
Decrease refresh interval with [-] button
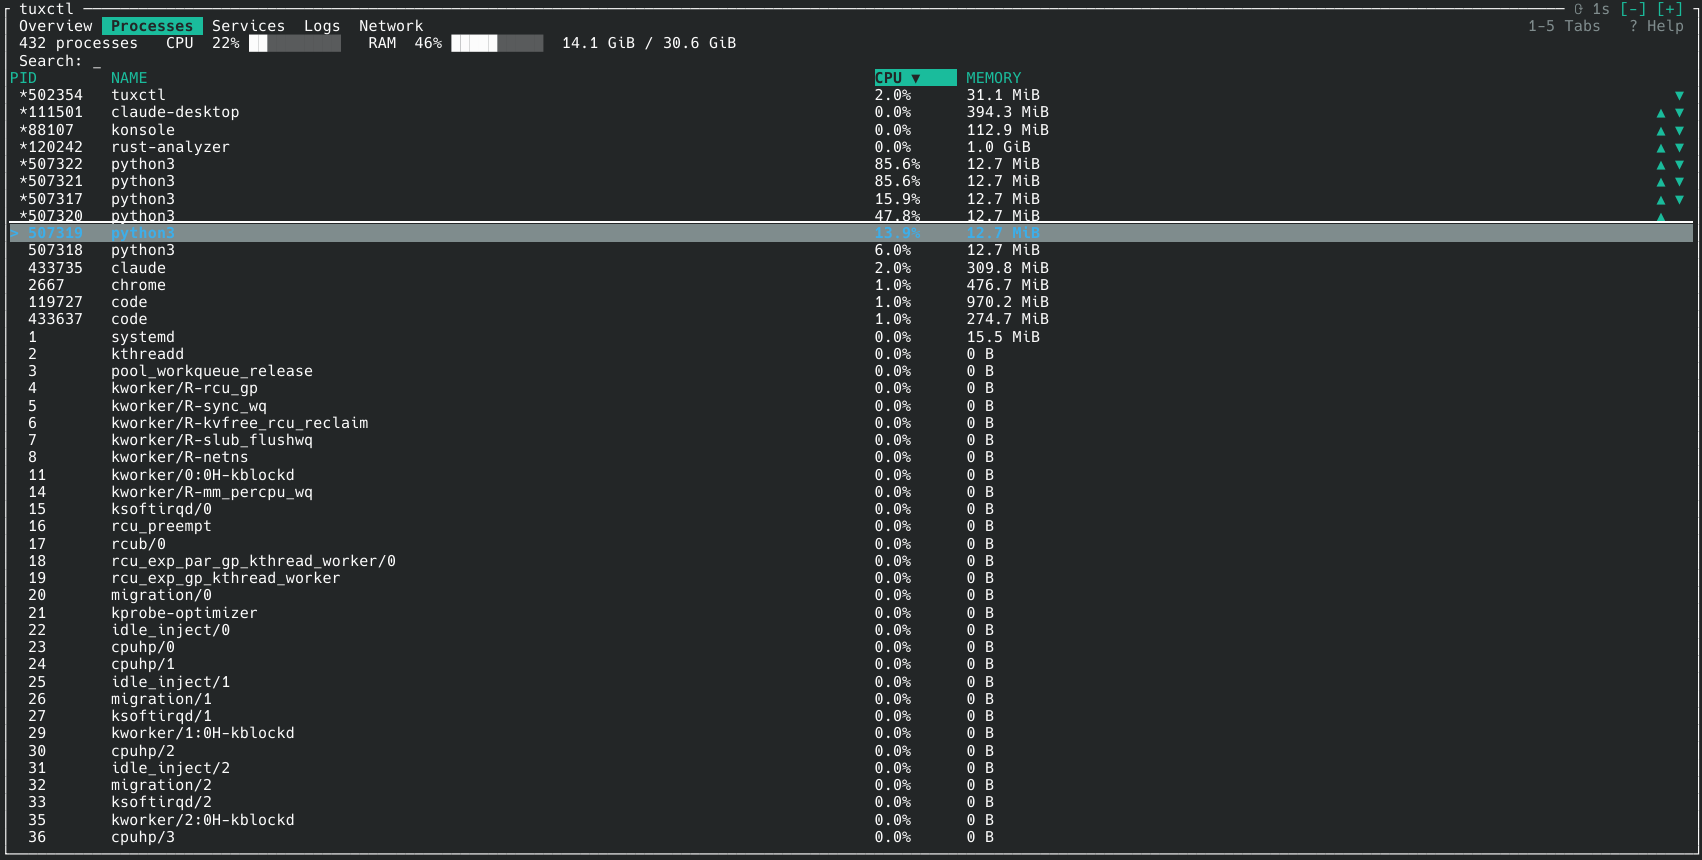pyautogui.click(x=1633, y=9)
